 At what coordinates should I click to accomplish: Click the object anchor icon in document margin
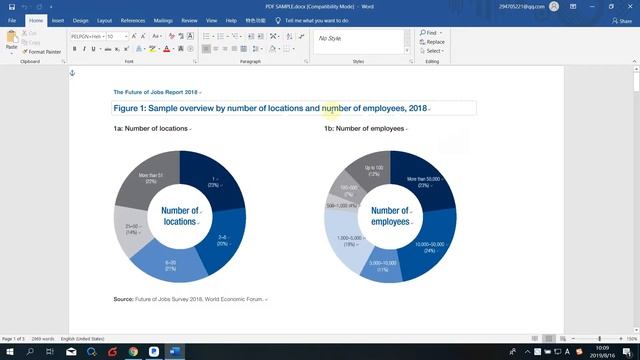pyautogui.click(x=72, y=73)
